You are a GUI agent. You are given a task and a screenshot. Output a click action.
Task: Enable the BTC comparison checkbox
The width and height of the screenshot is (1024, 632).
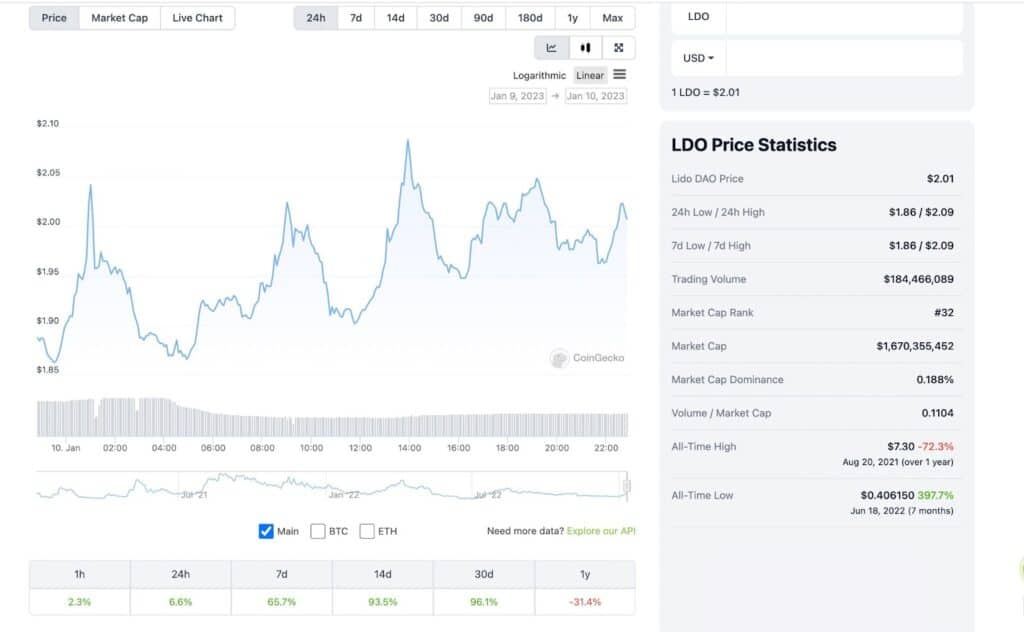click(x=318, y=531)
